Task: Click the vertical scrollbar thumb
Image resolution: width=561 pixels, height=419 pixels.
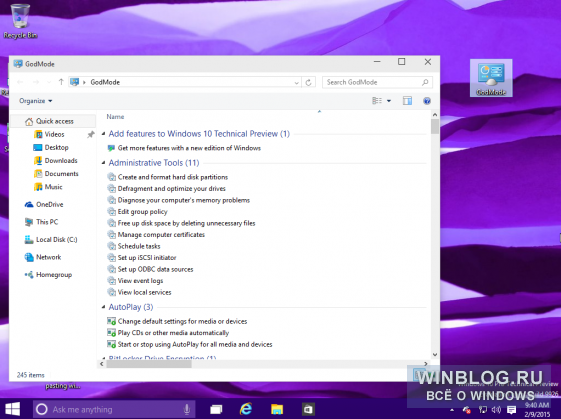Action: pos(435,127)
